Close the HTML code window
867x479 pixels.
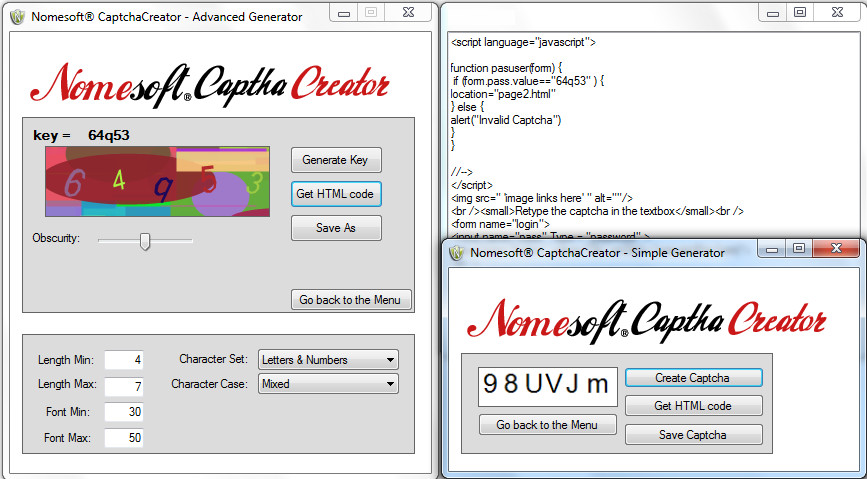click(x=837, y=12)
